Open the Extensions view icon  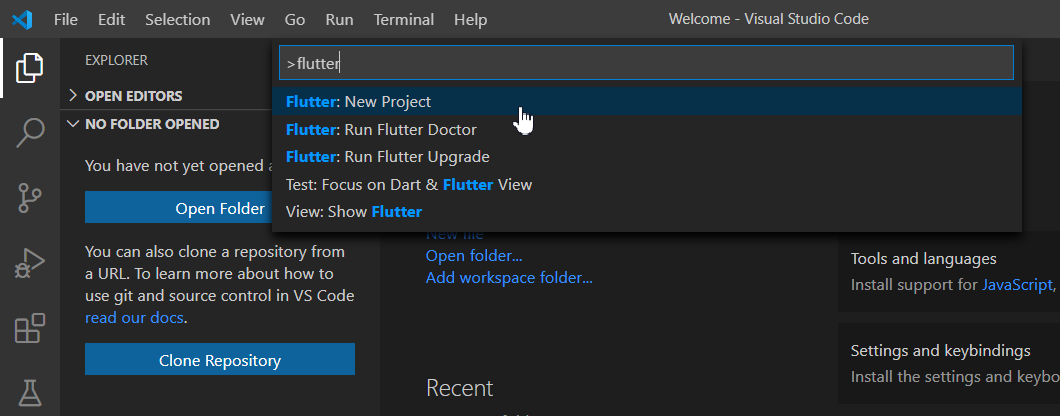[x=30, y=328]
